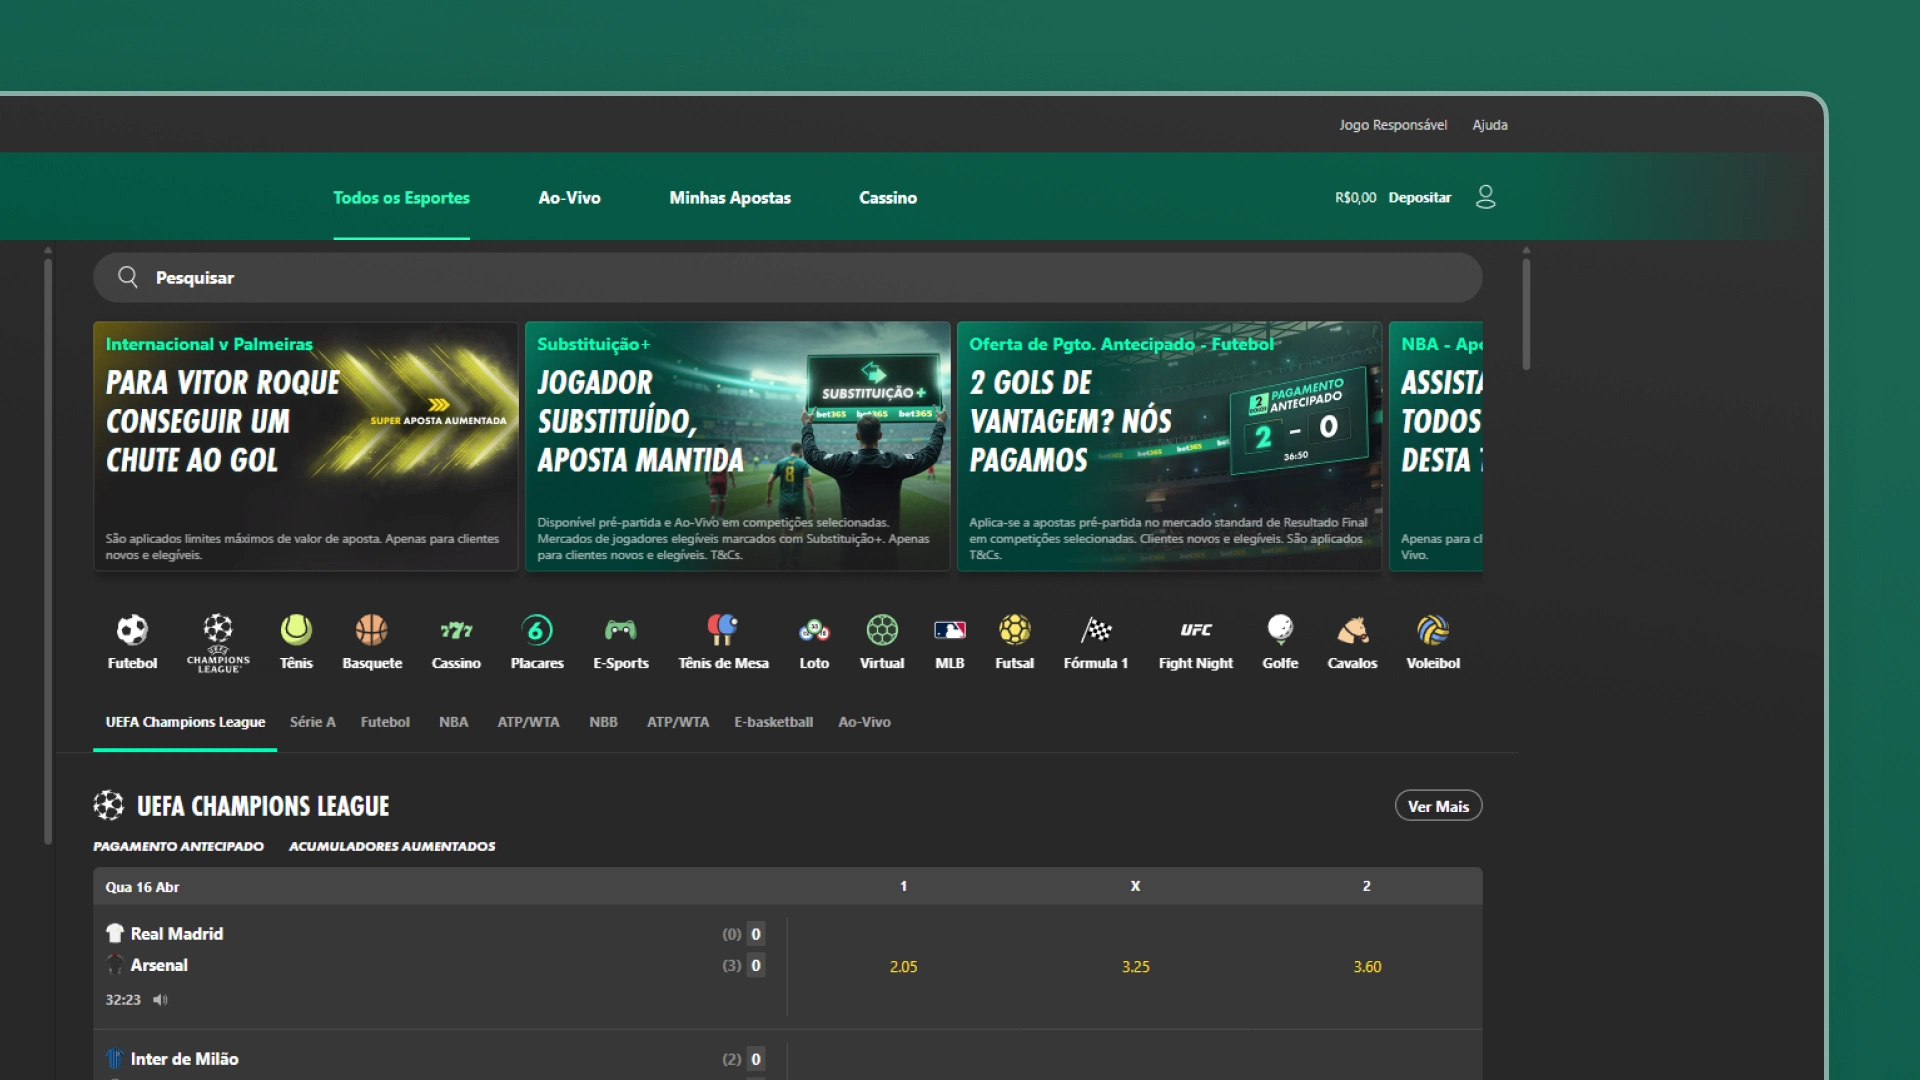The image size is (1920, 1080).
Task: Open the Champions League sport icon
Action: [218, 642]
